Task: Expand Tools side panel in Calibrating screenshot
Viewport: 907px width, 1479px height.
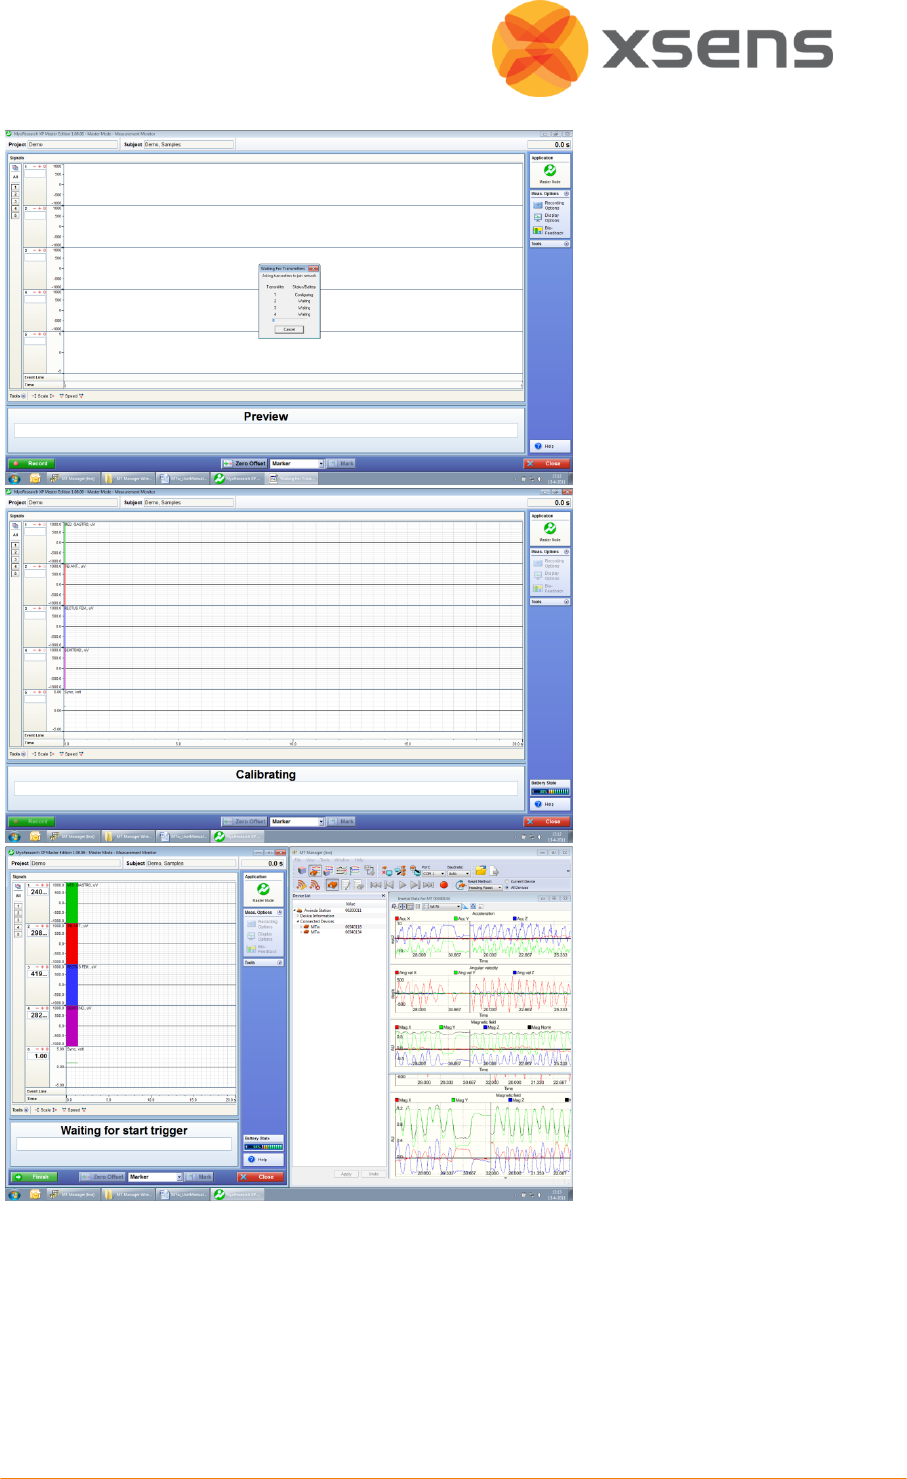Action: coord(566,601)
